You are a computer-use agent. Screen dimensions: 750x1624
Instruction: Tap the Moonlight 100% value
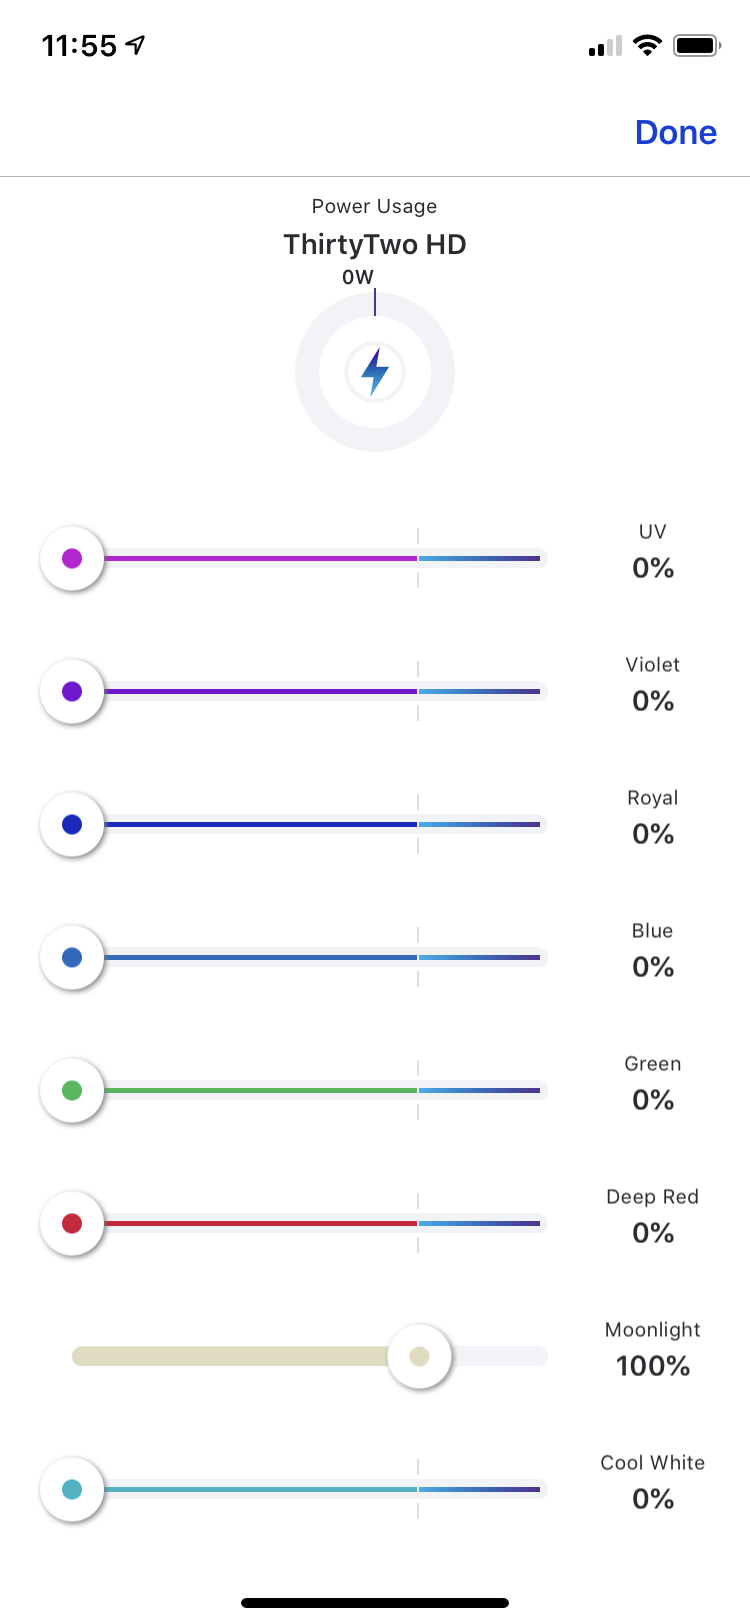pos(653,1366)
